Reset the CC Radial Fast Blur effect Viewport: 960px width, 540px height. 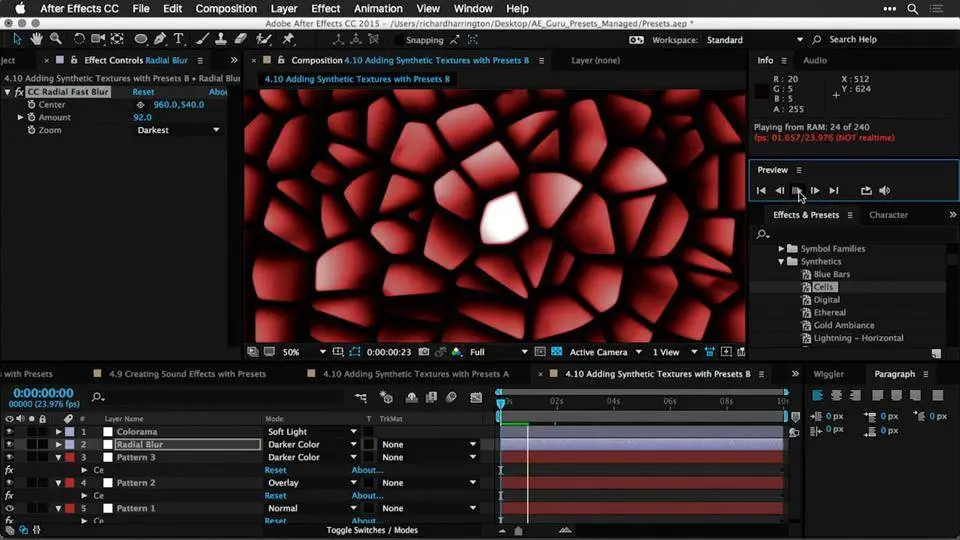coord(143,92)
